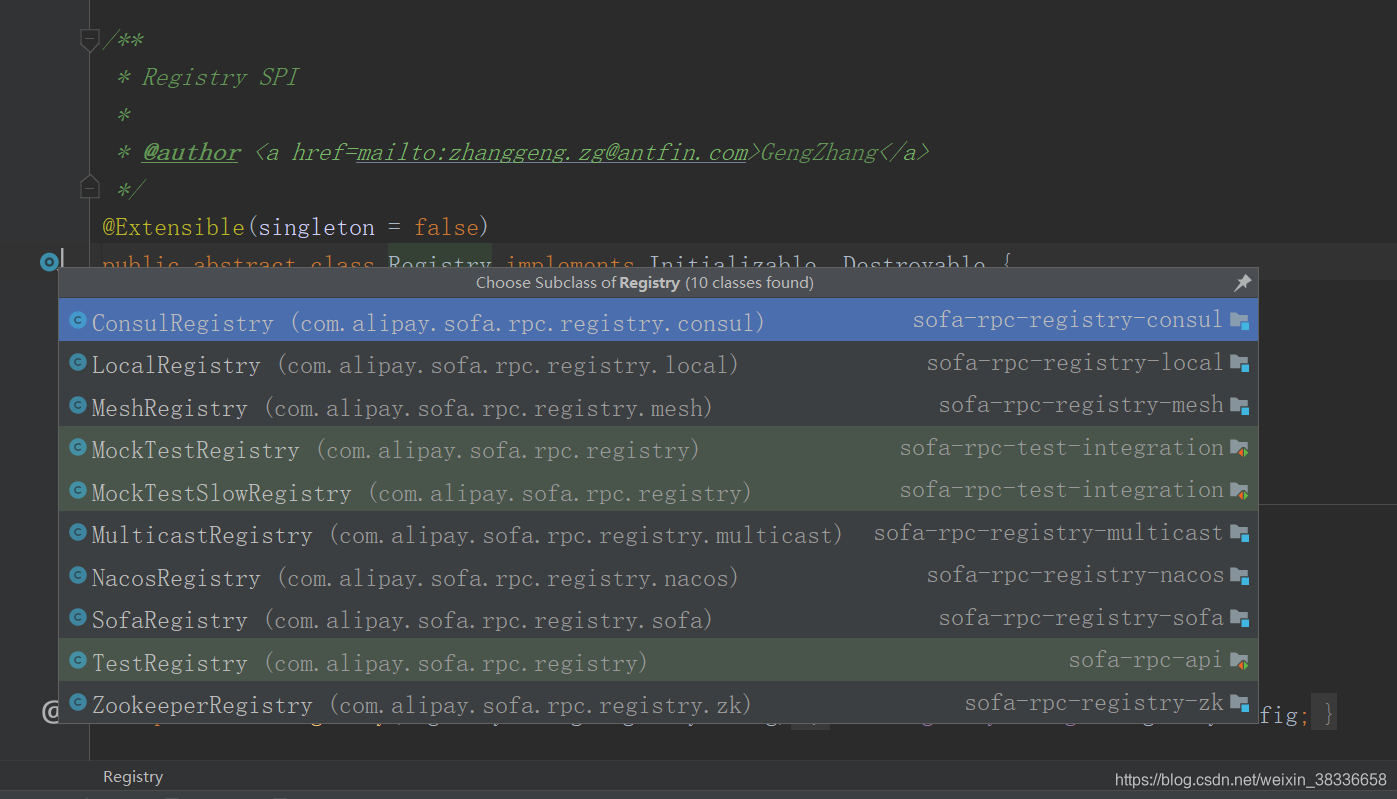The width and height of the screenshot is (1397, 799).
Task: Click the fold marker at the Javadoc end
Action: click(89, 187)
